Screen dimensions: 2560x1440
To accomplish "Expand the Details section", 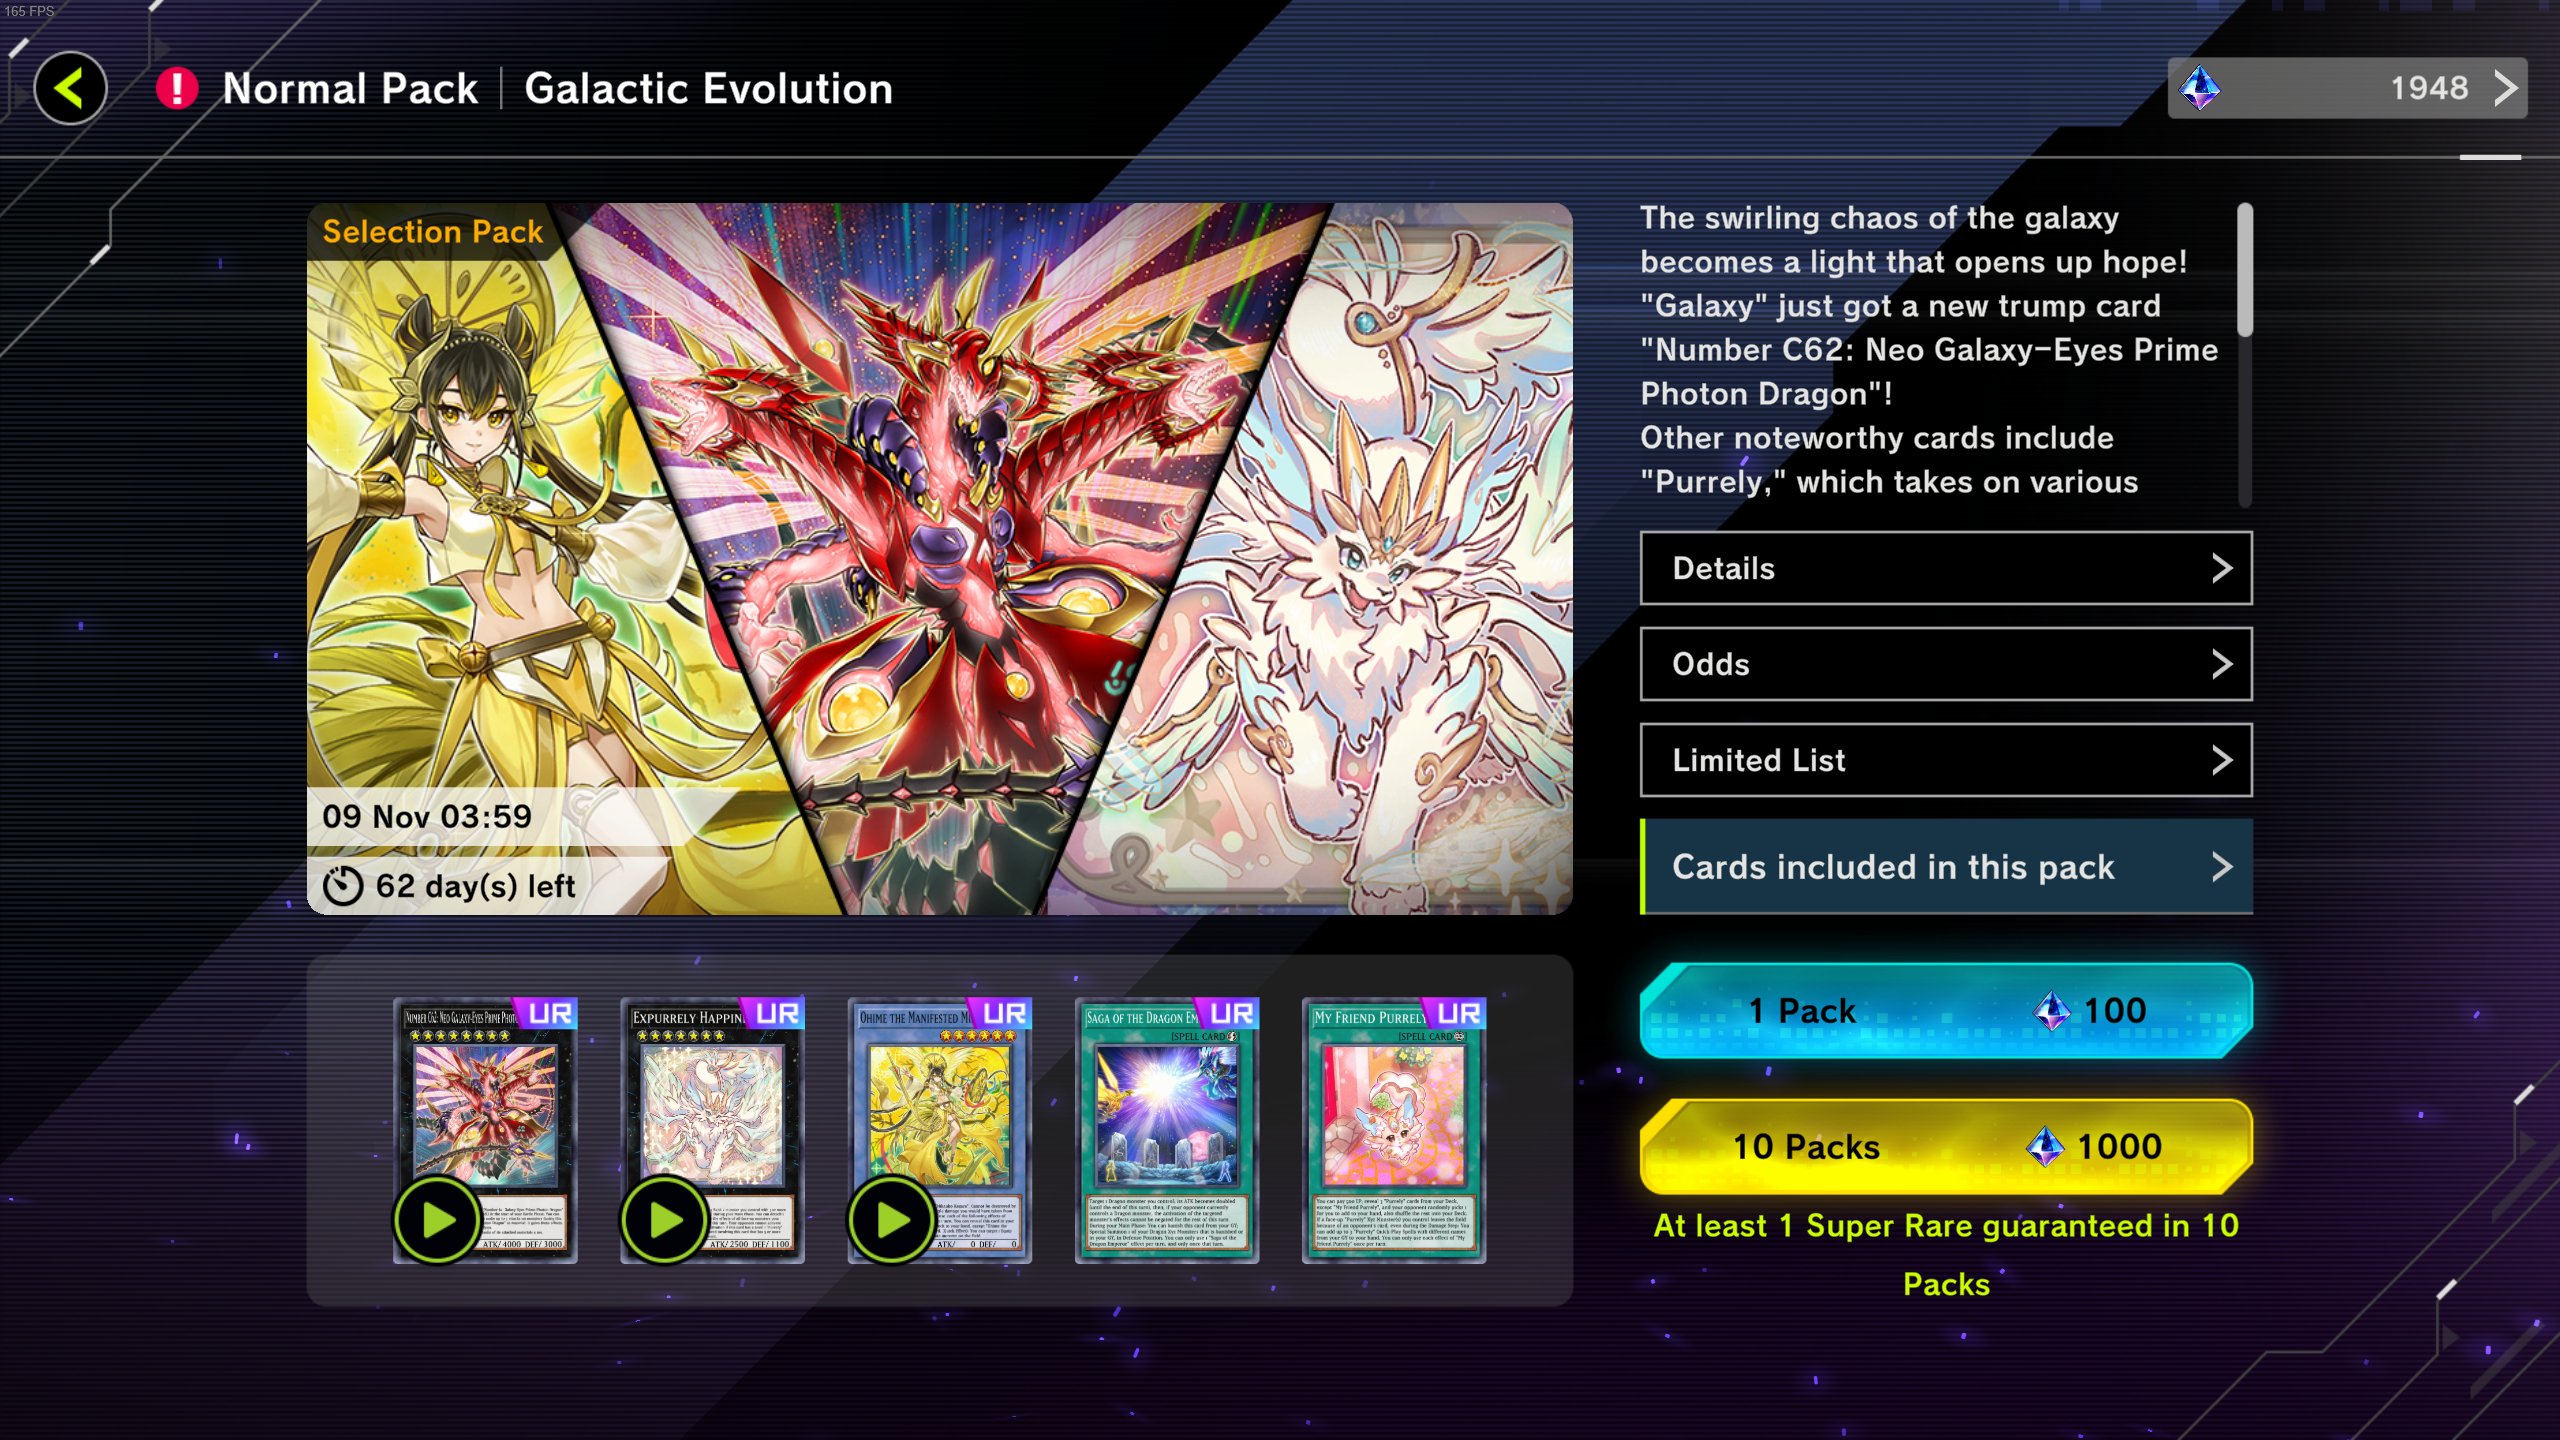I will point(1946,568).
